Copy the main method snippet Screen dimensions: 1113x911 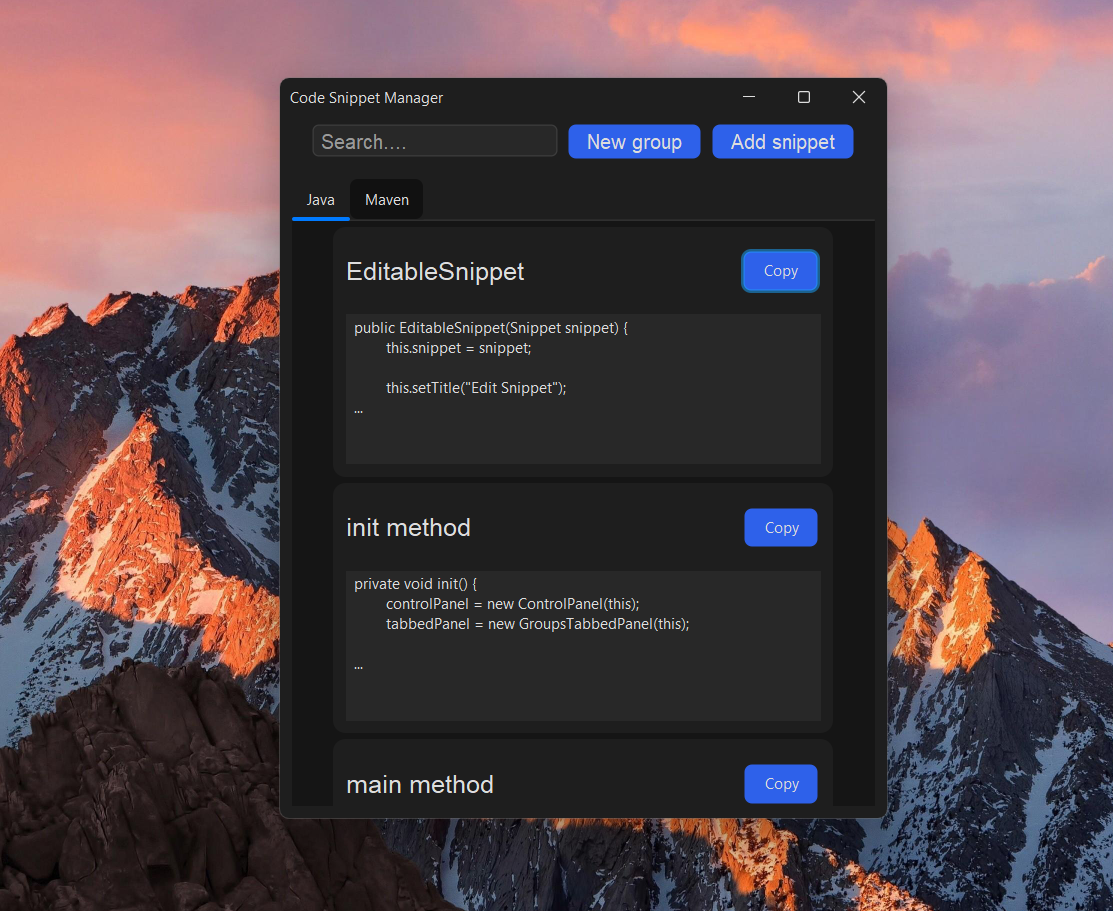click(x=781, y=784)
